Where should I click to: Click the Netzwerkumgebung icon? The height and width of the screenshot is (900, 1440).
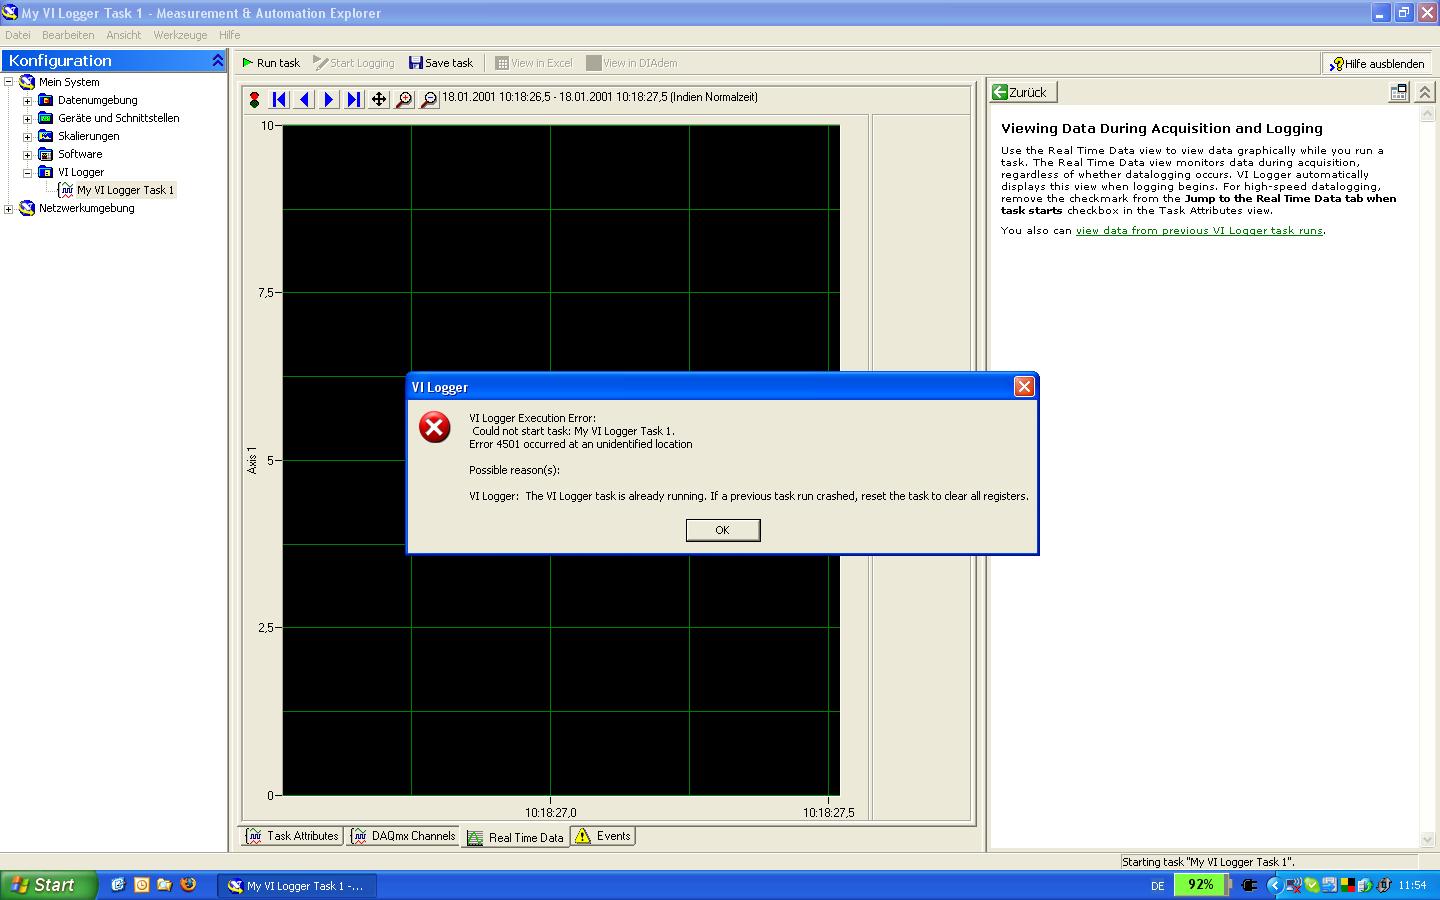click(27, 208)
